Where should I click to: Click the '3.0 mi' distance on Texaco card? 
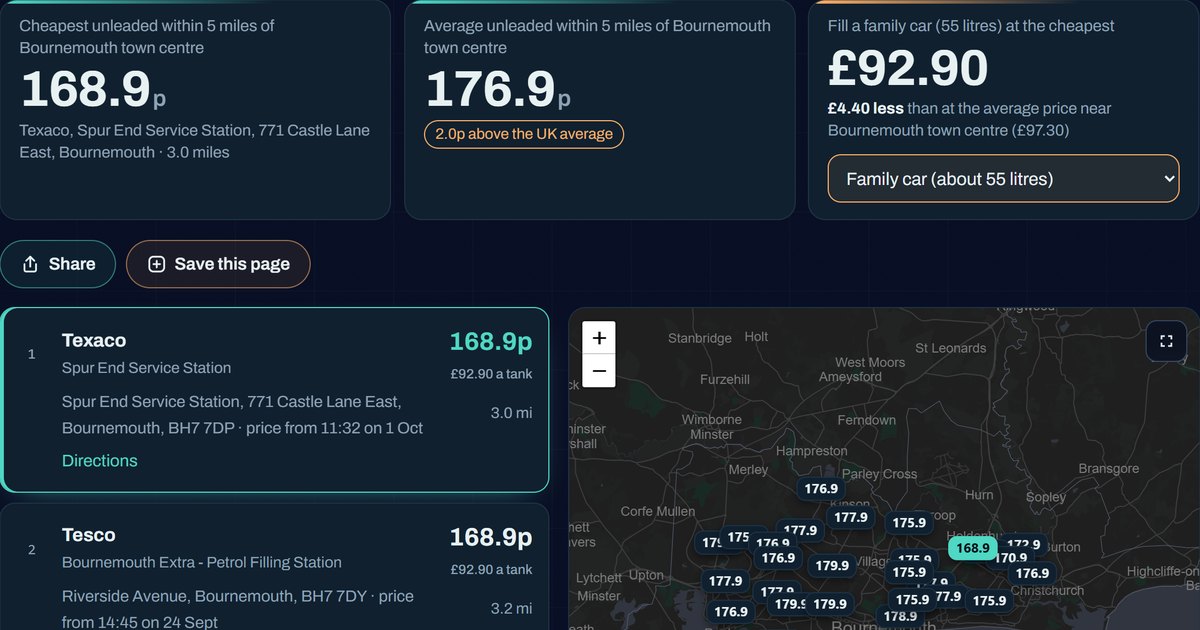coord(511,413)
